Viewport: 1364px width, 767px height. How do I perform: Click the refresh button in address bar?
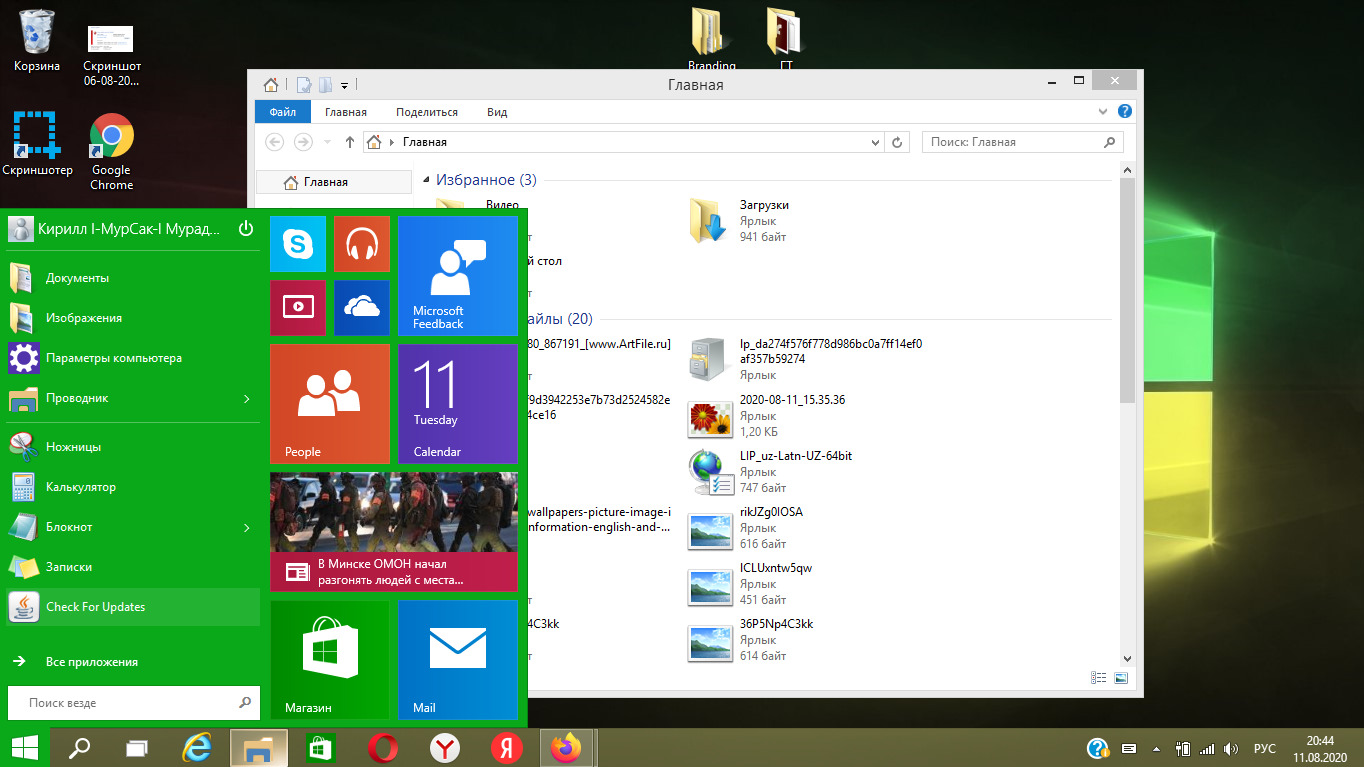tap(897, 142)
